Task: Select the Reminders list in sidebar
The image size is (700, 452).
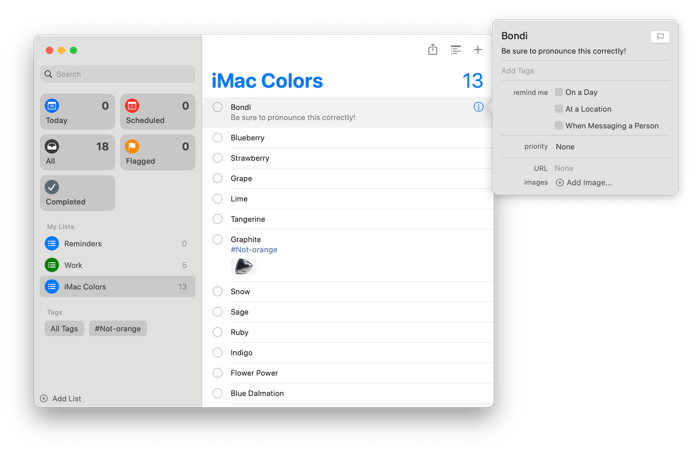Action: [117, 243]
